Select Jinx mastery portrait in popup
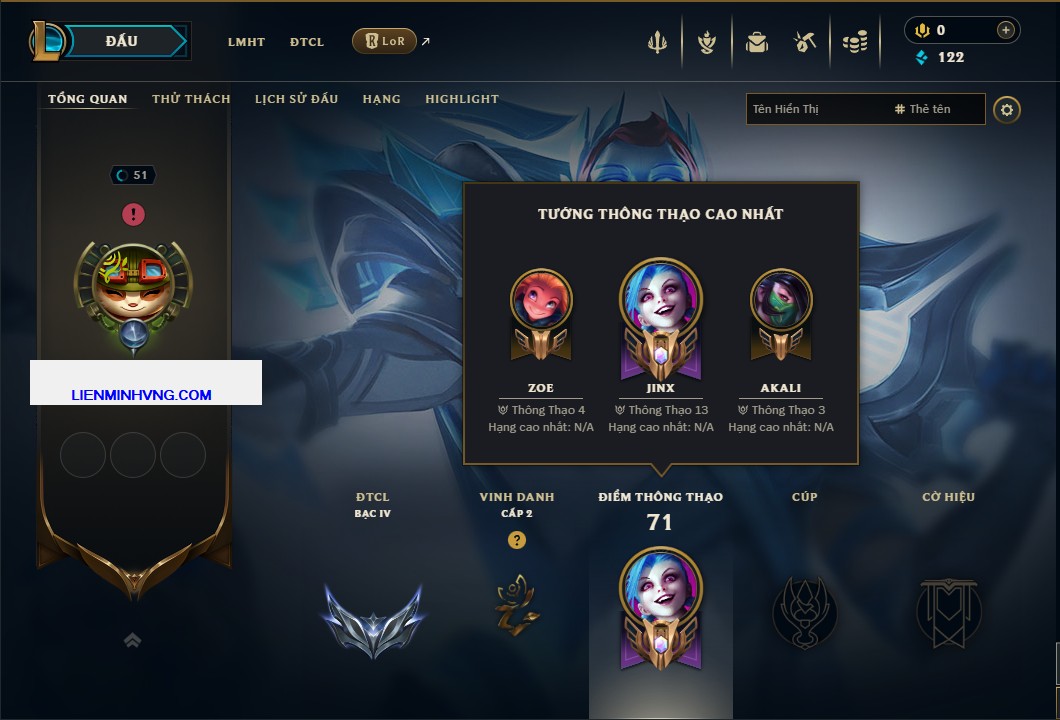 pyautogui.click(x=660, y=318)
